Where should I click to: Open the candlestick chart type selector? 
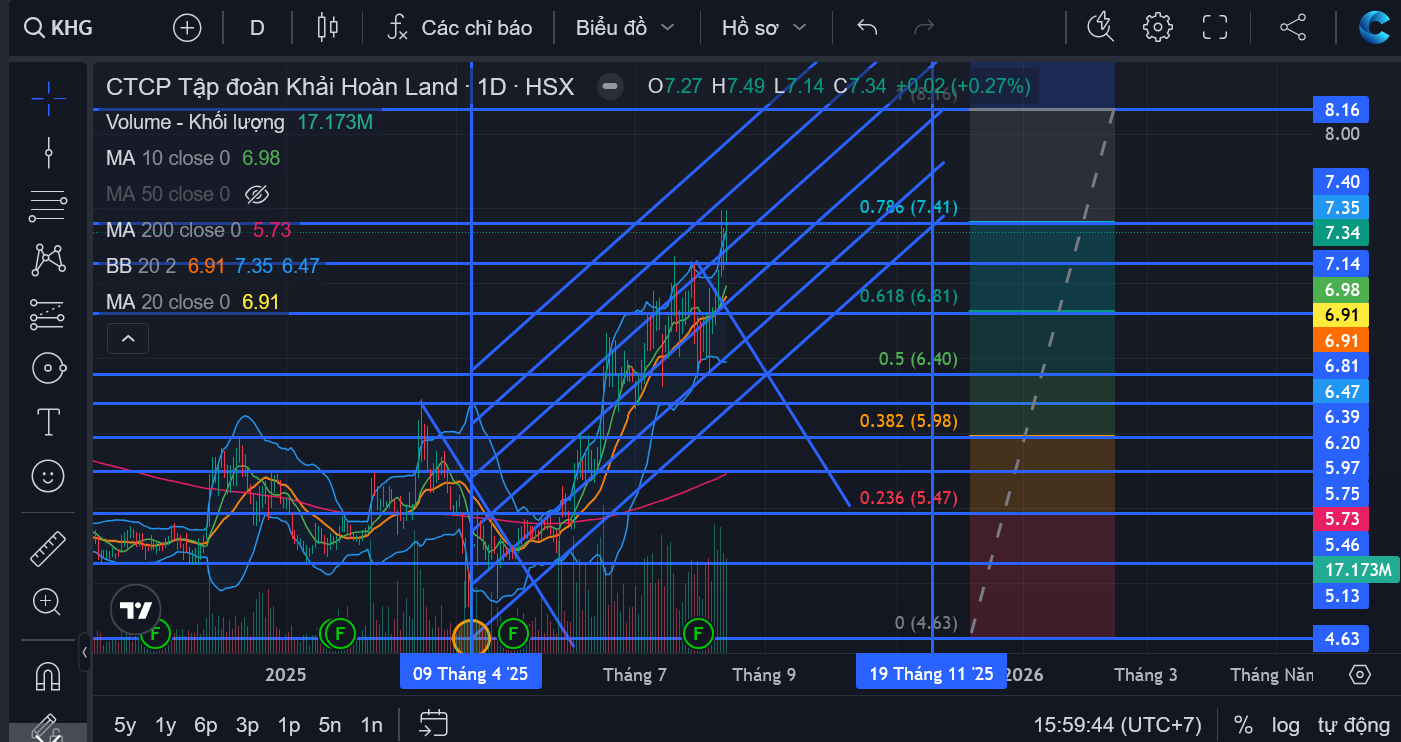[x=327, y=27]
